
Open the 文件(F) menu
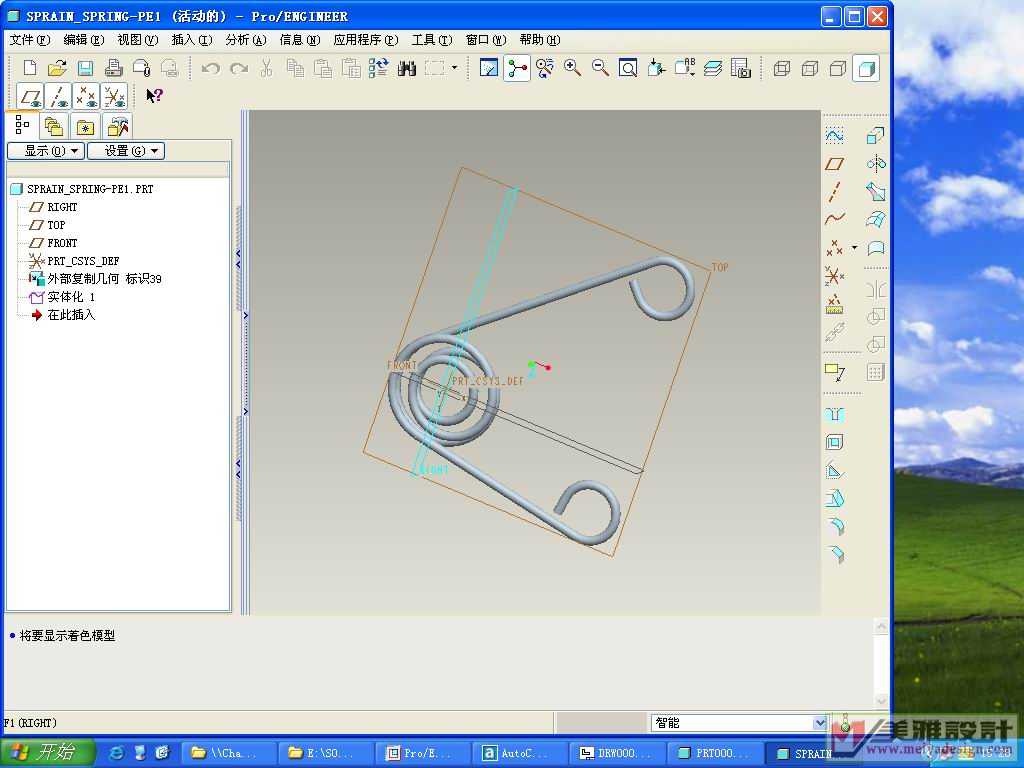29,40
